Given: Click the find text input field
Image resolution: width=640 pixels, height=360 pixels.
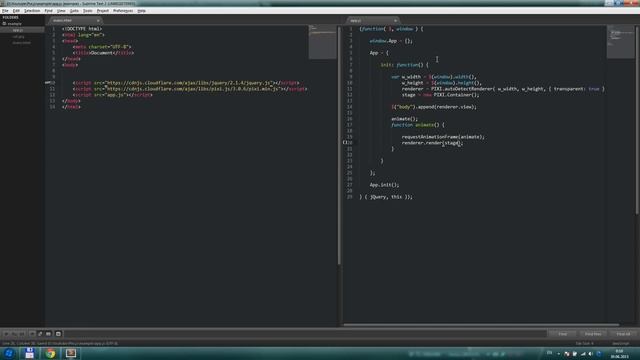Looking at the screenshot, I should 305,334.
